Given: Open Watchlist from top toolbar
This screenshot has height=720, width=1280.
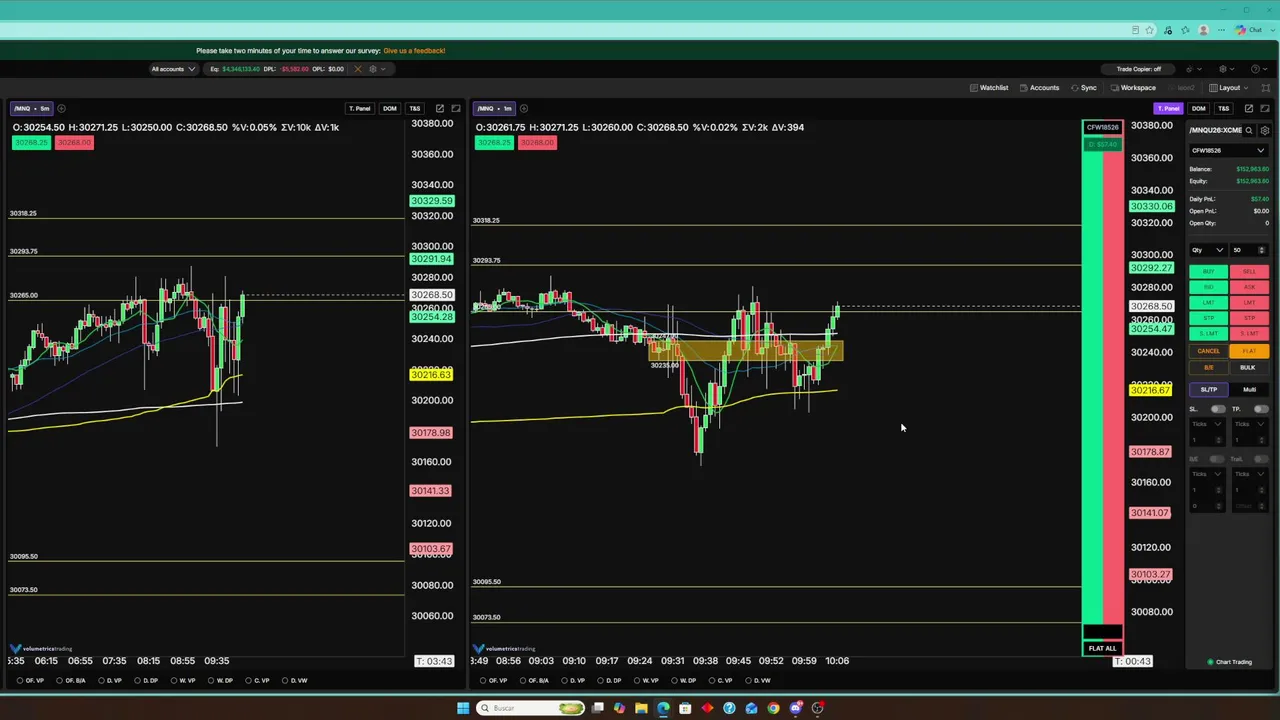Looking at the screenshot, I should (x=989, y=88).
